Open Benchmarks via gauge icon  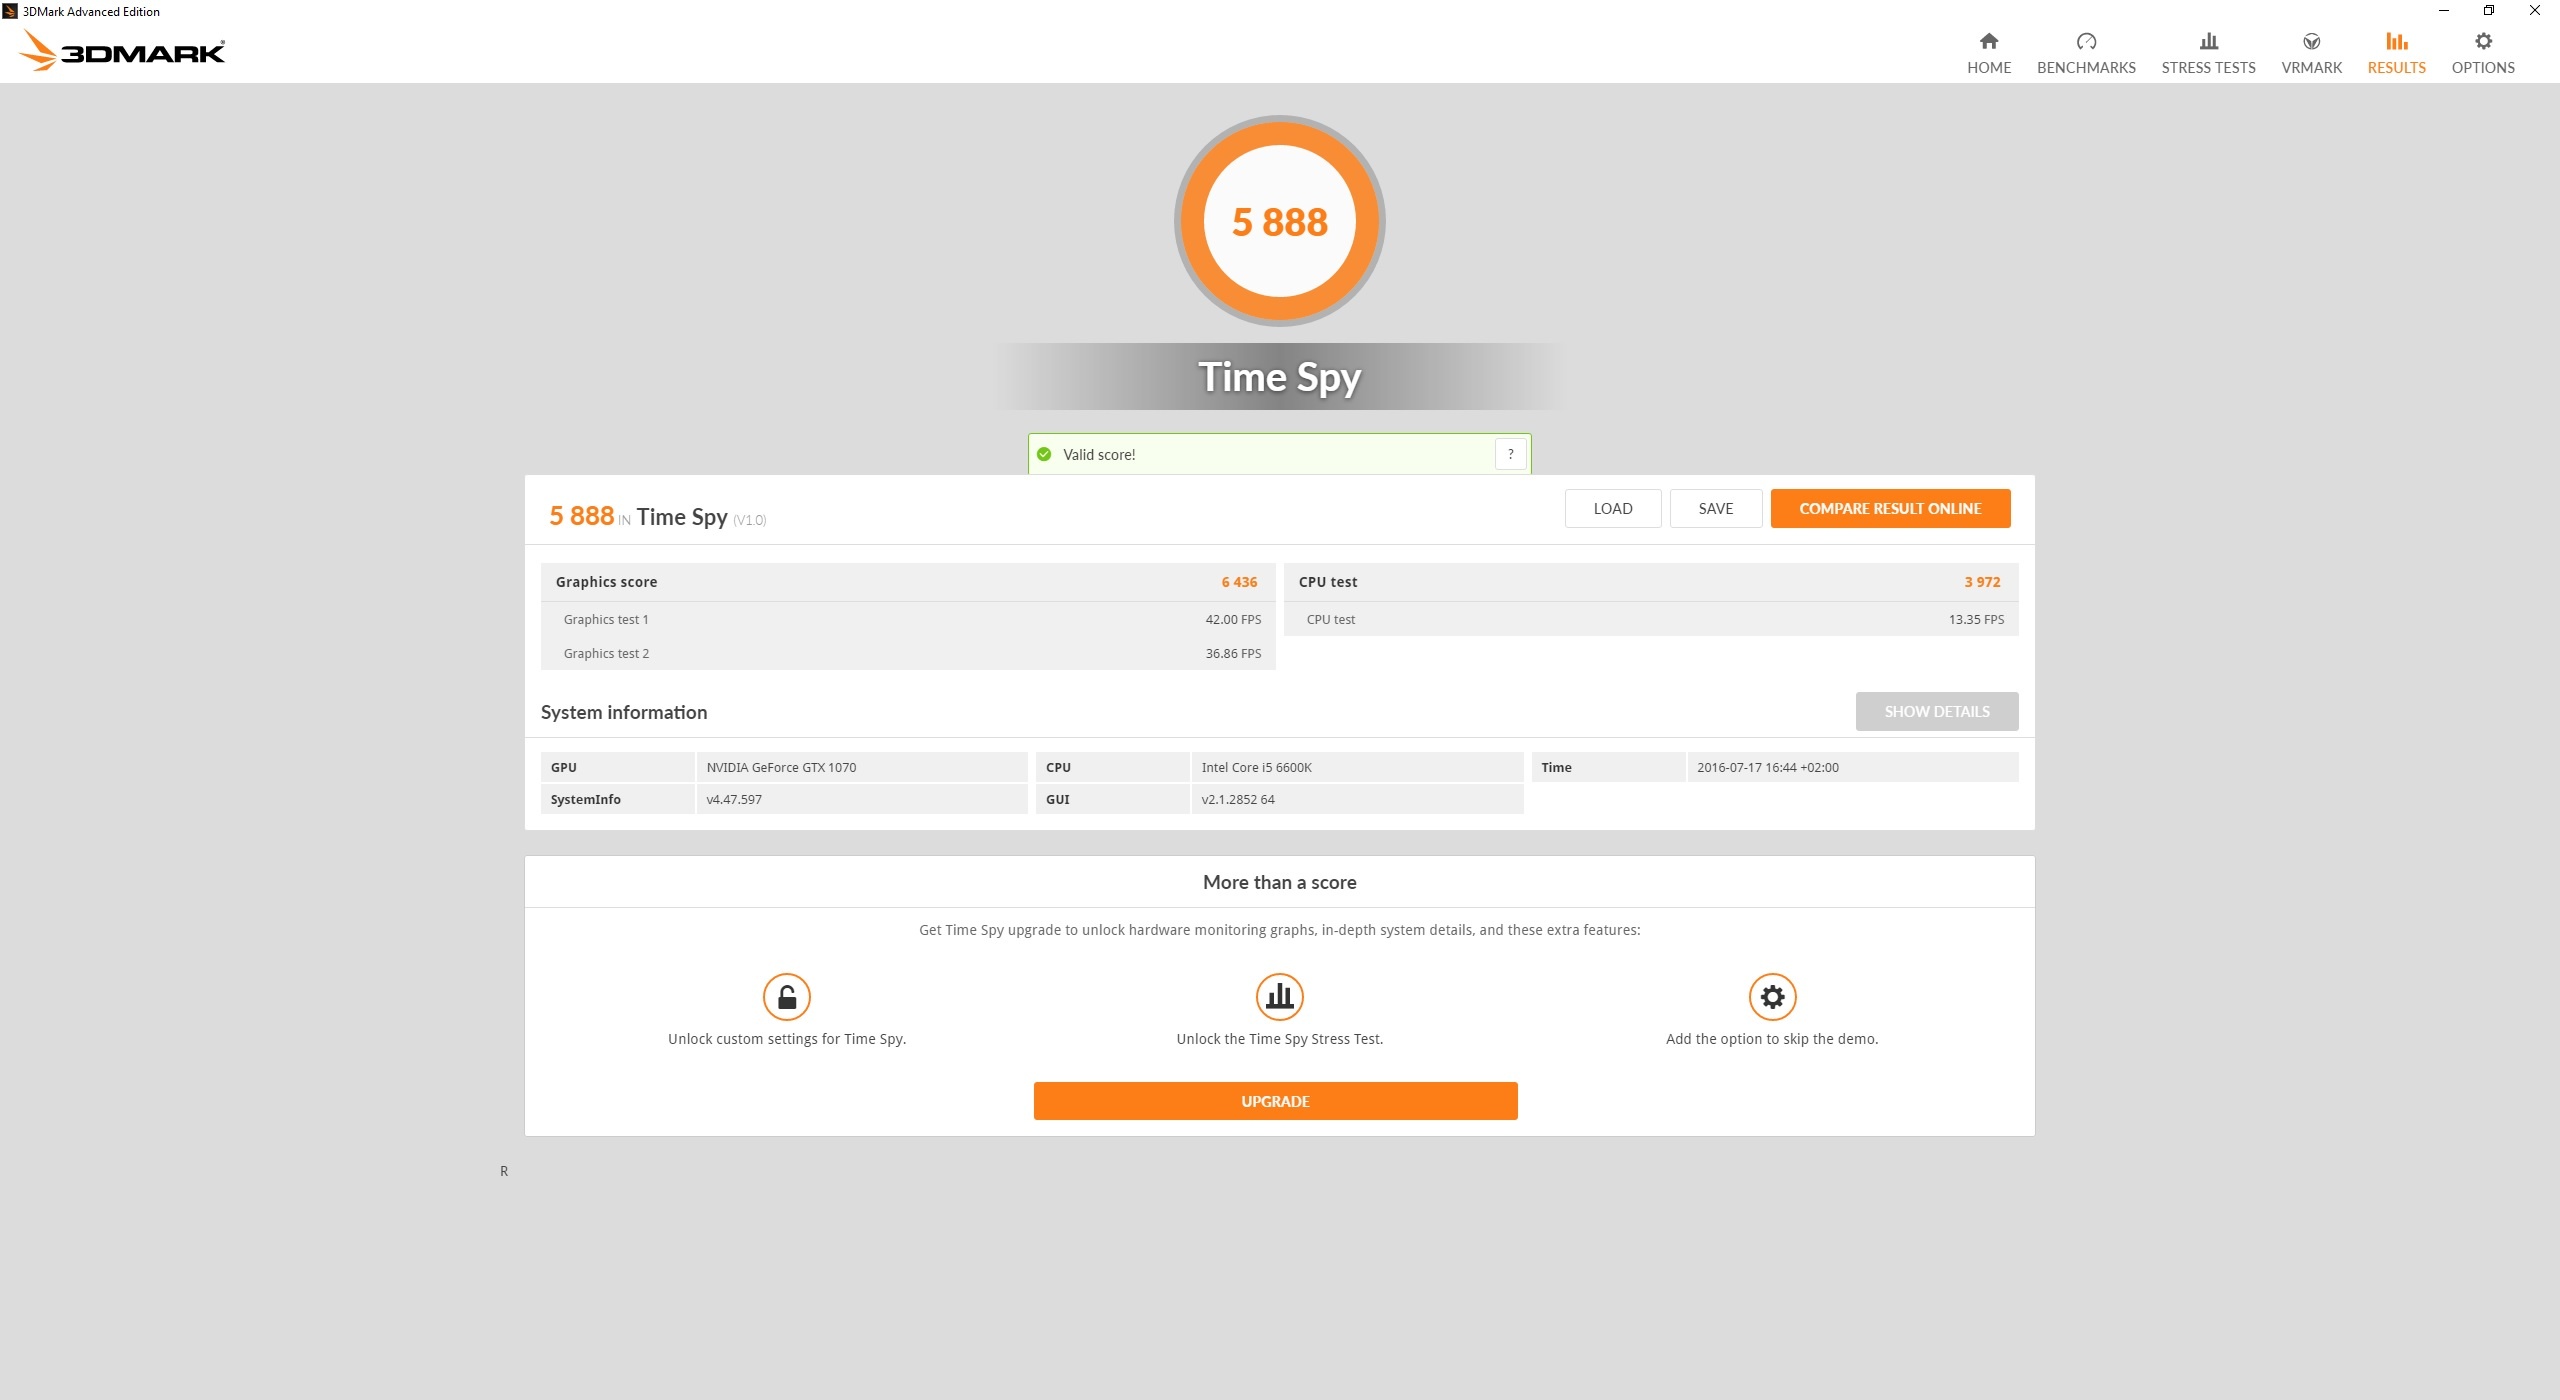point(2085,41)
